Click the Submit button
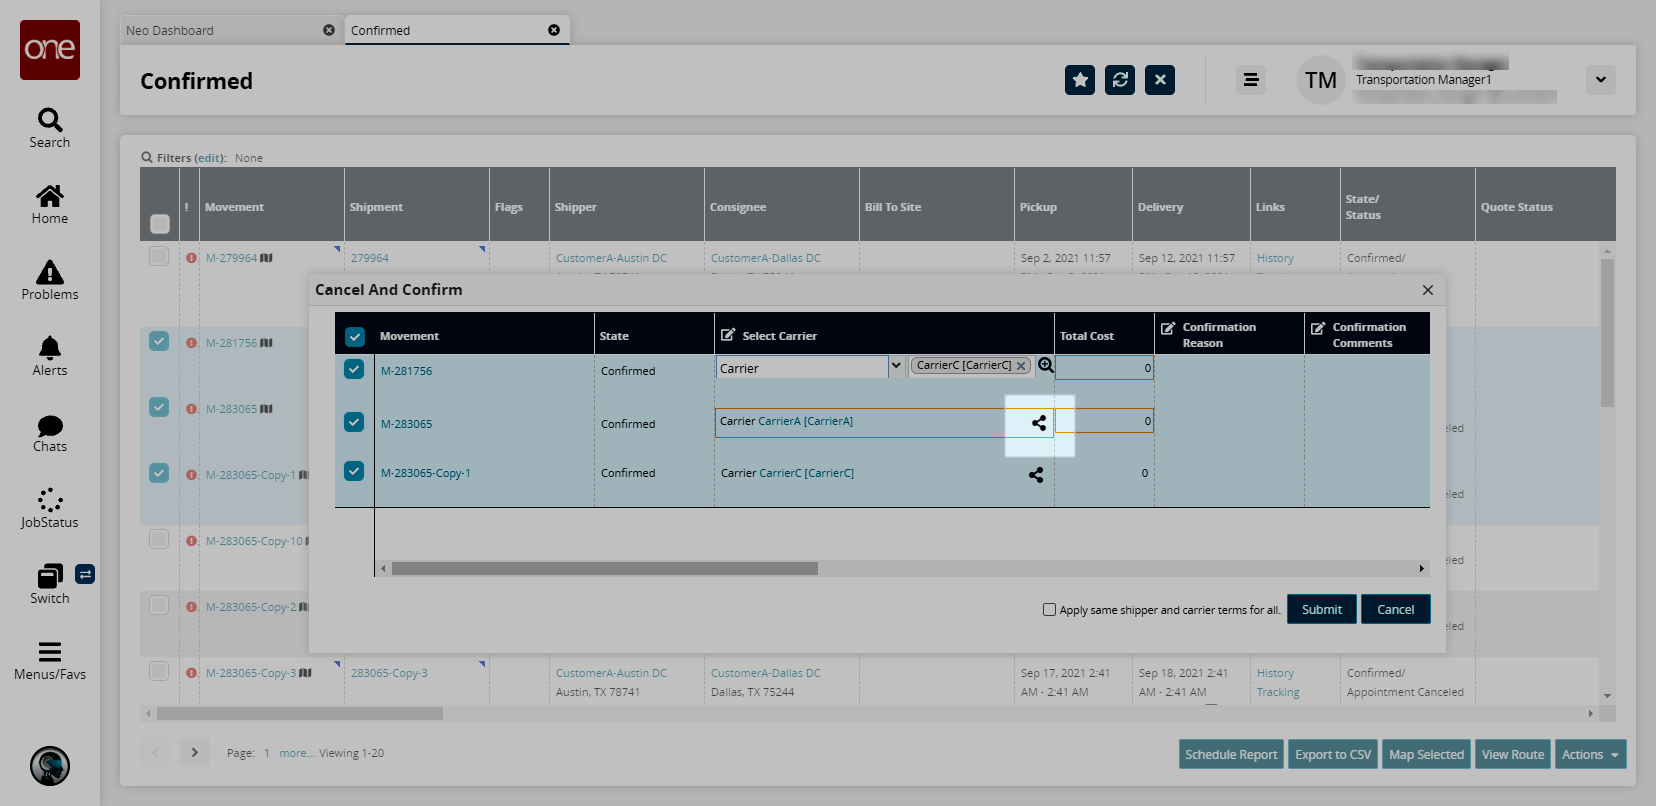This screenshot has height=806, width=1656. [1321, 609]
